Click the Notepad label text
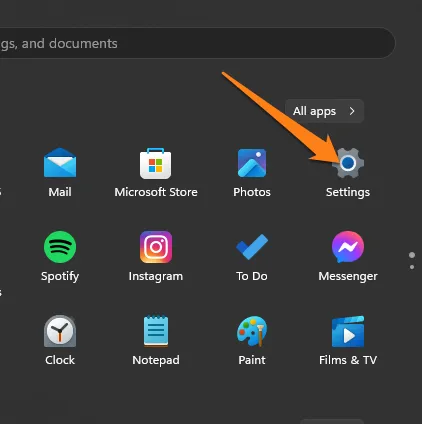Image resolution: width=422 pixels, height=424 pixels. (156, 360)
